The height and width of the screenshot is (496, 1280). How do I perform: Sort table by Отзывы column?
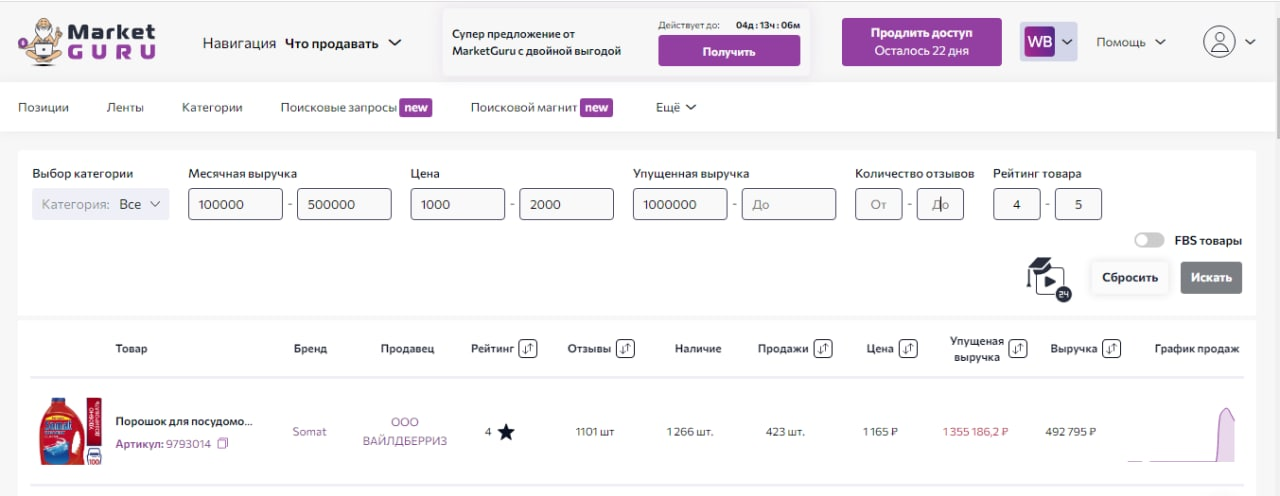coord(625,348)
